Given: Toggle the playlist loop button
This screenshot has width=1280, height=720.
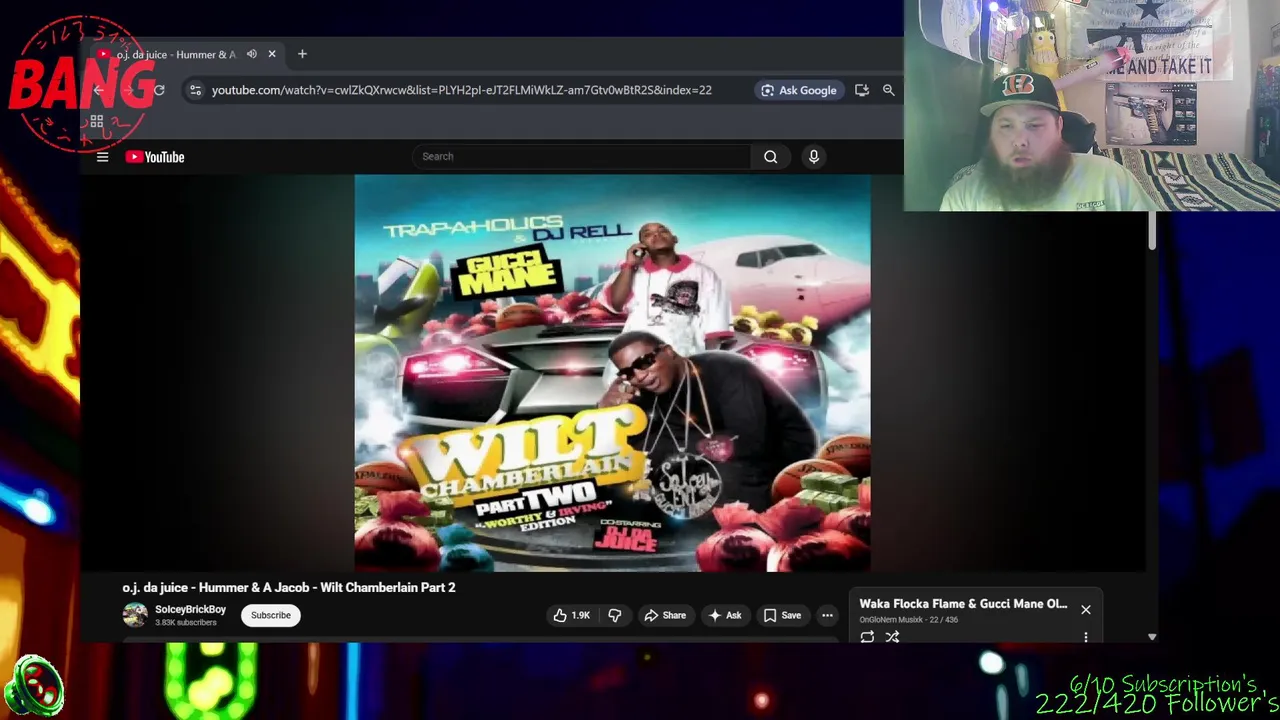Looking at the screenshot, I should (x=867, y=636).
